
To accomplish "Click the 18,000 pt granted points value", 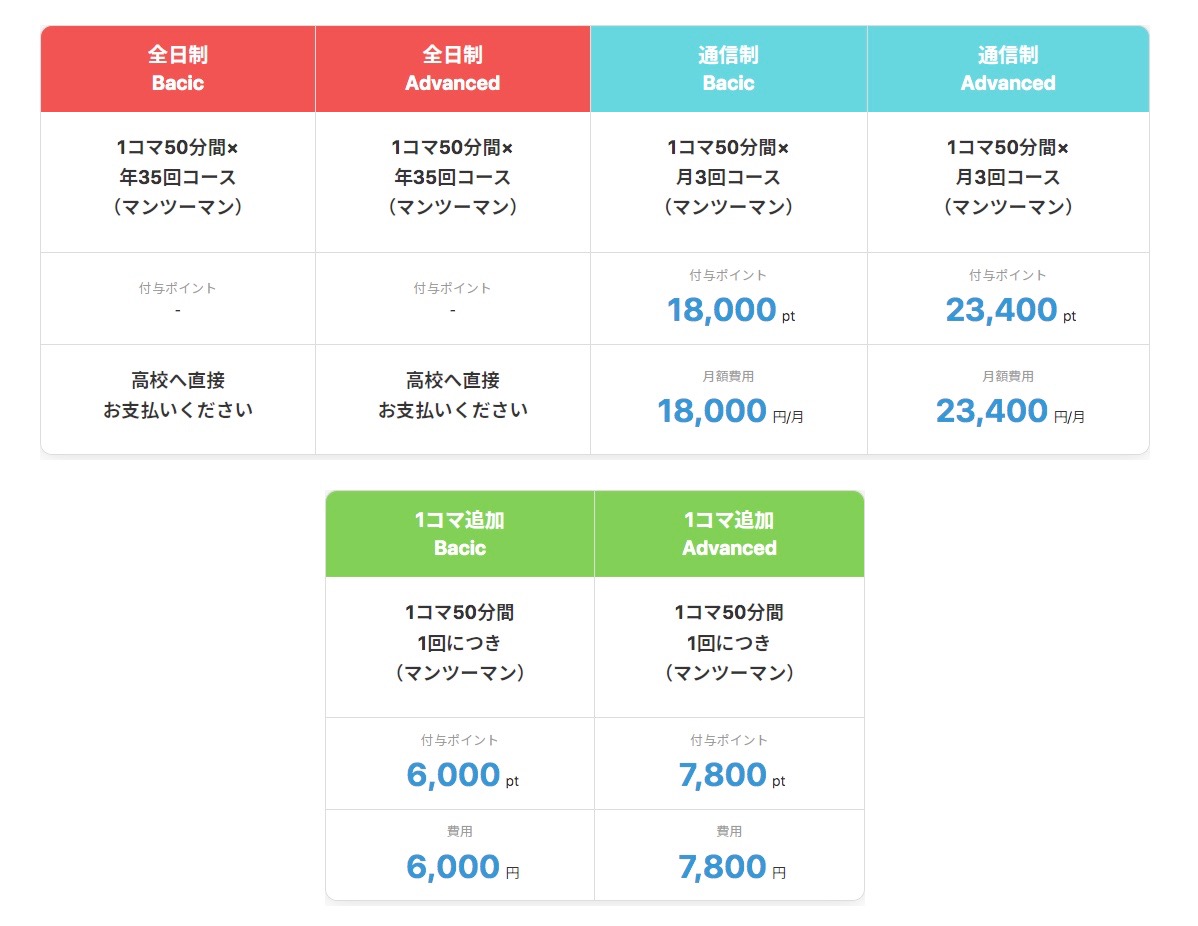I will pyautogui.click(x=722, y=310).
